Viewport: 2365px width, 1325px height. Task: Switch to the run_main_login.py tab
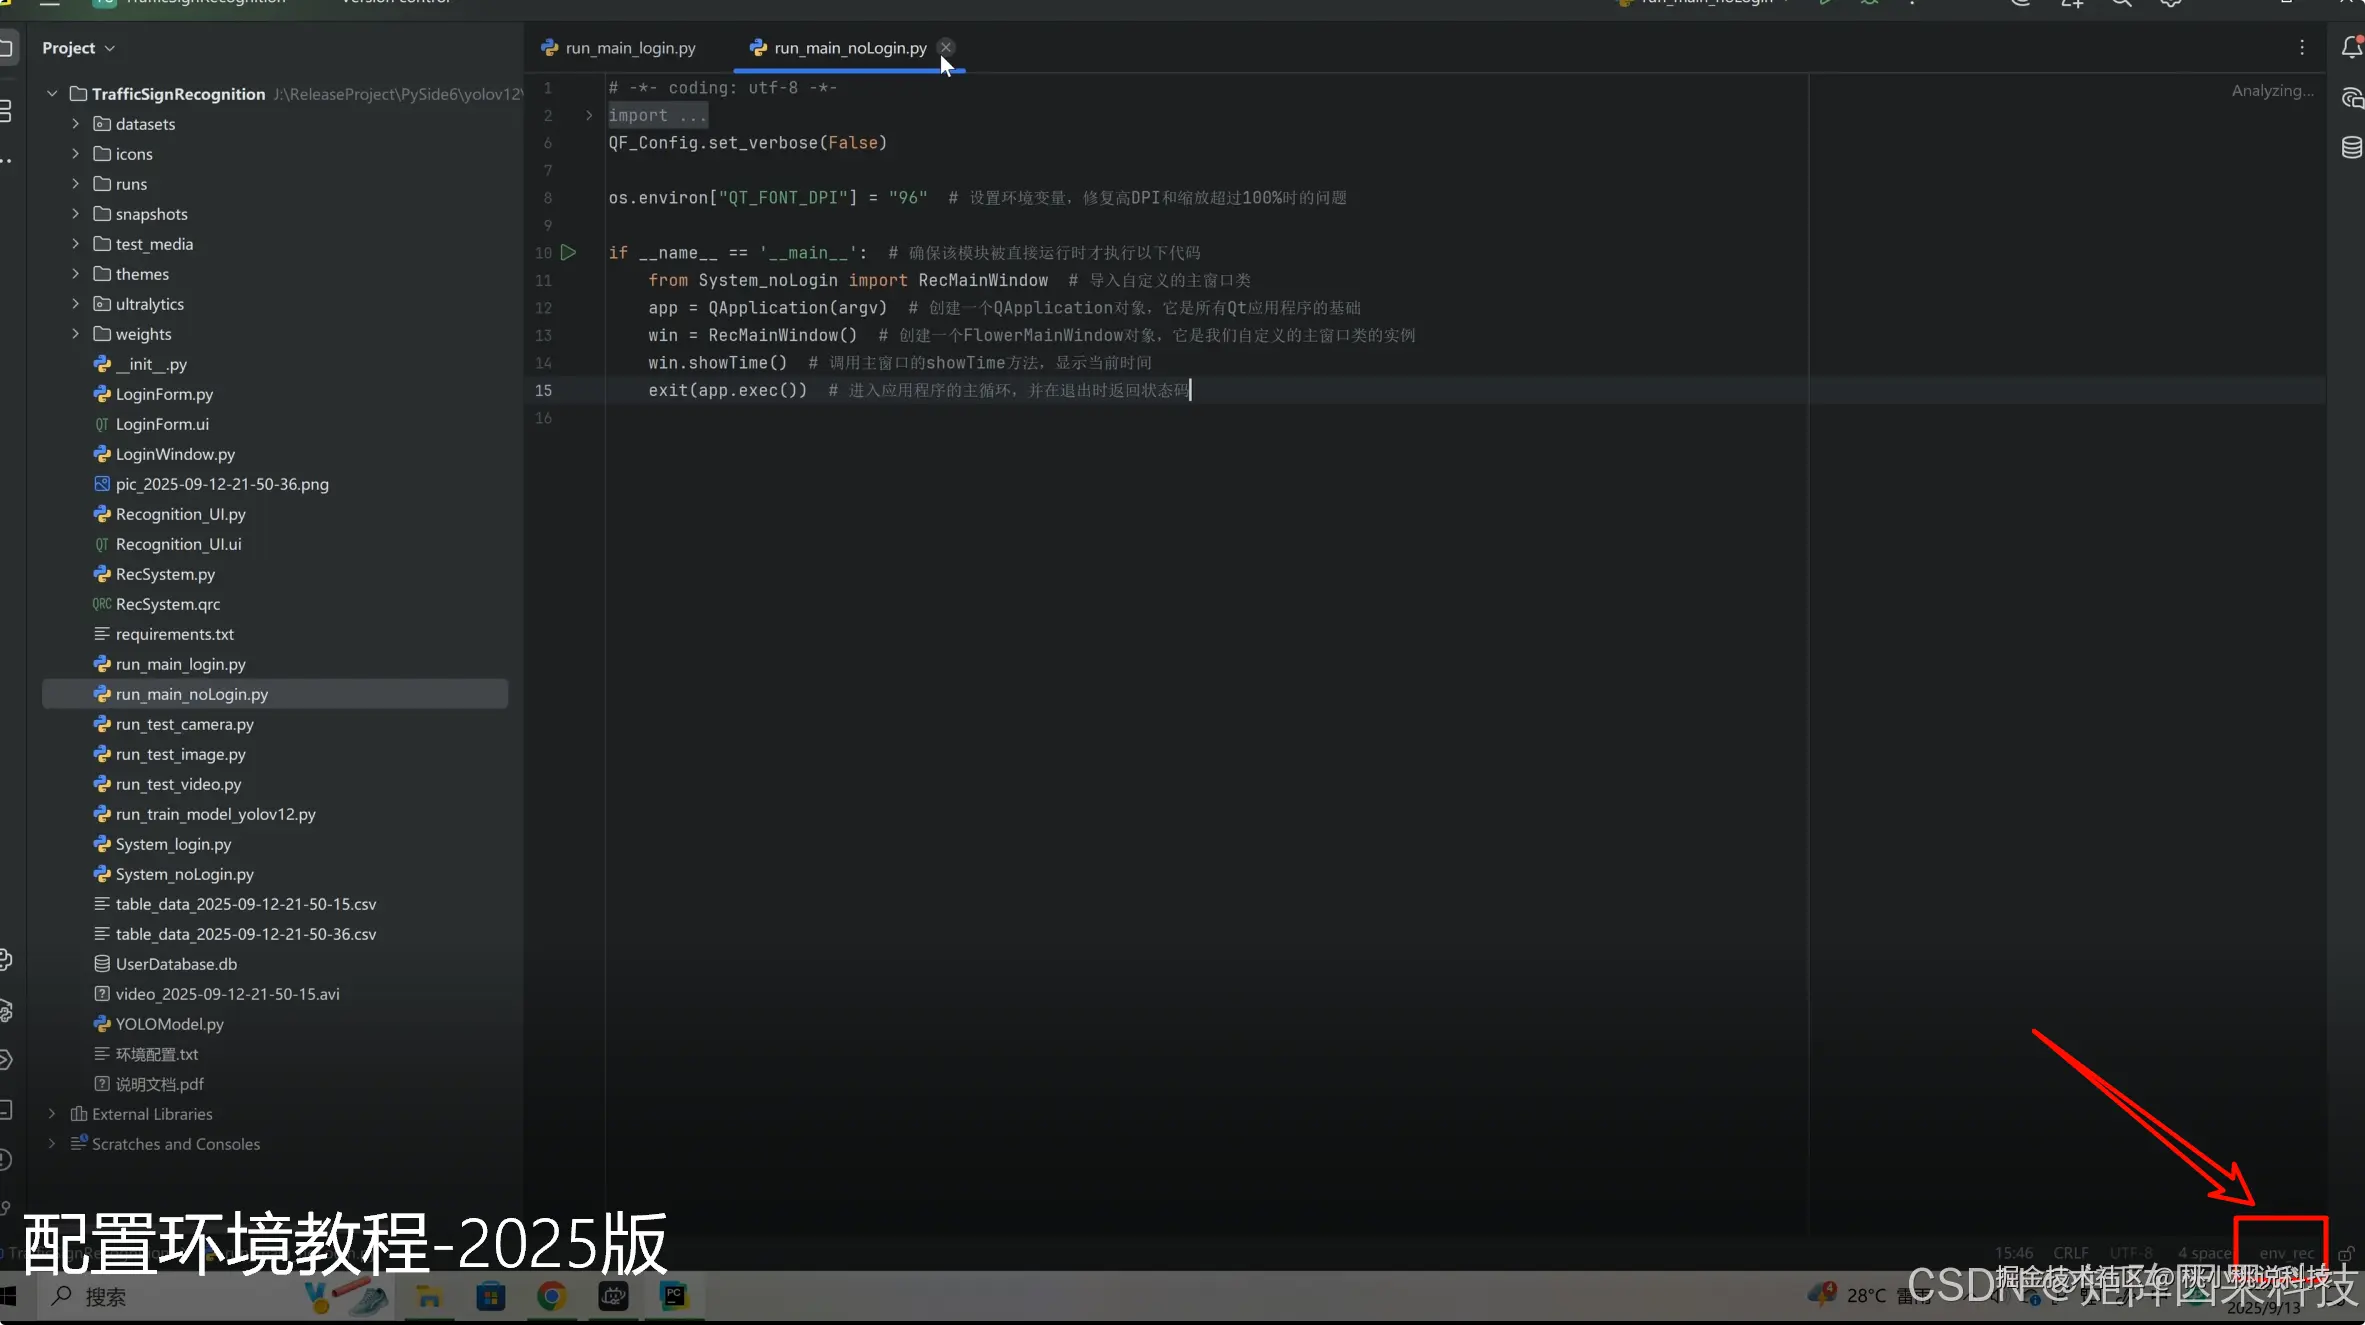coord(630,48)
